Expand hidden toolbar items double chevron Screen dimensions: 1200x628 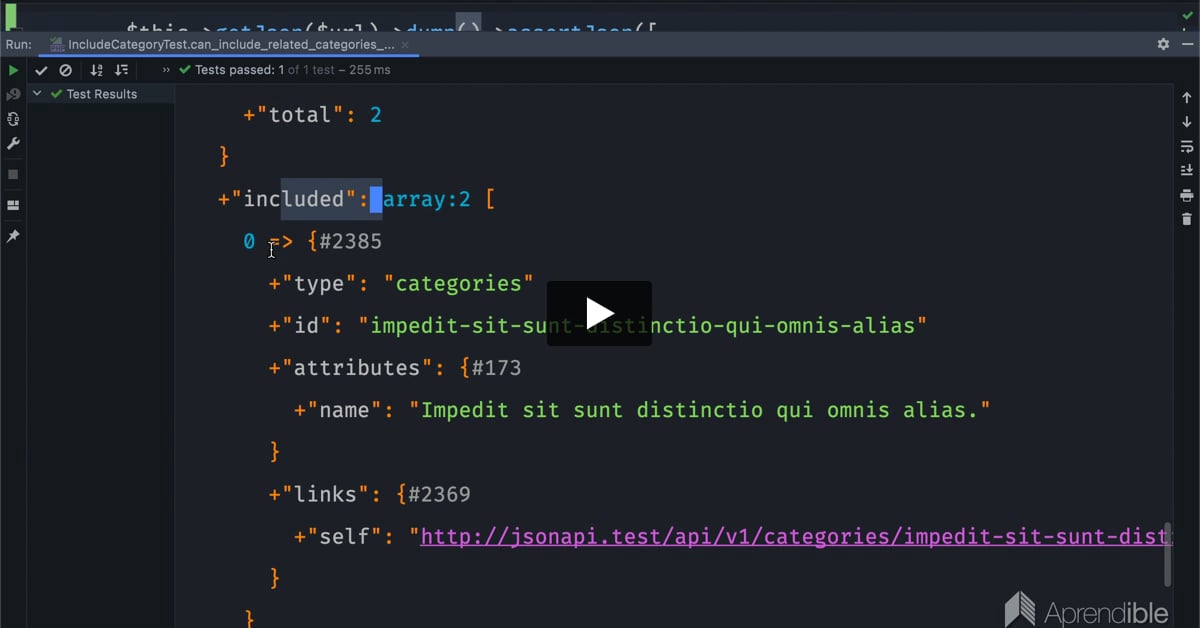click(166, 70)
